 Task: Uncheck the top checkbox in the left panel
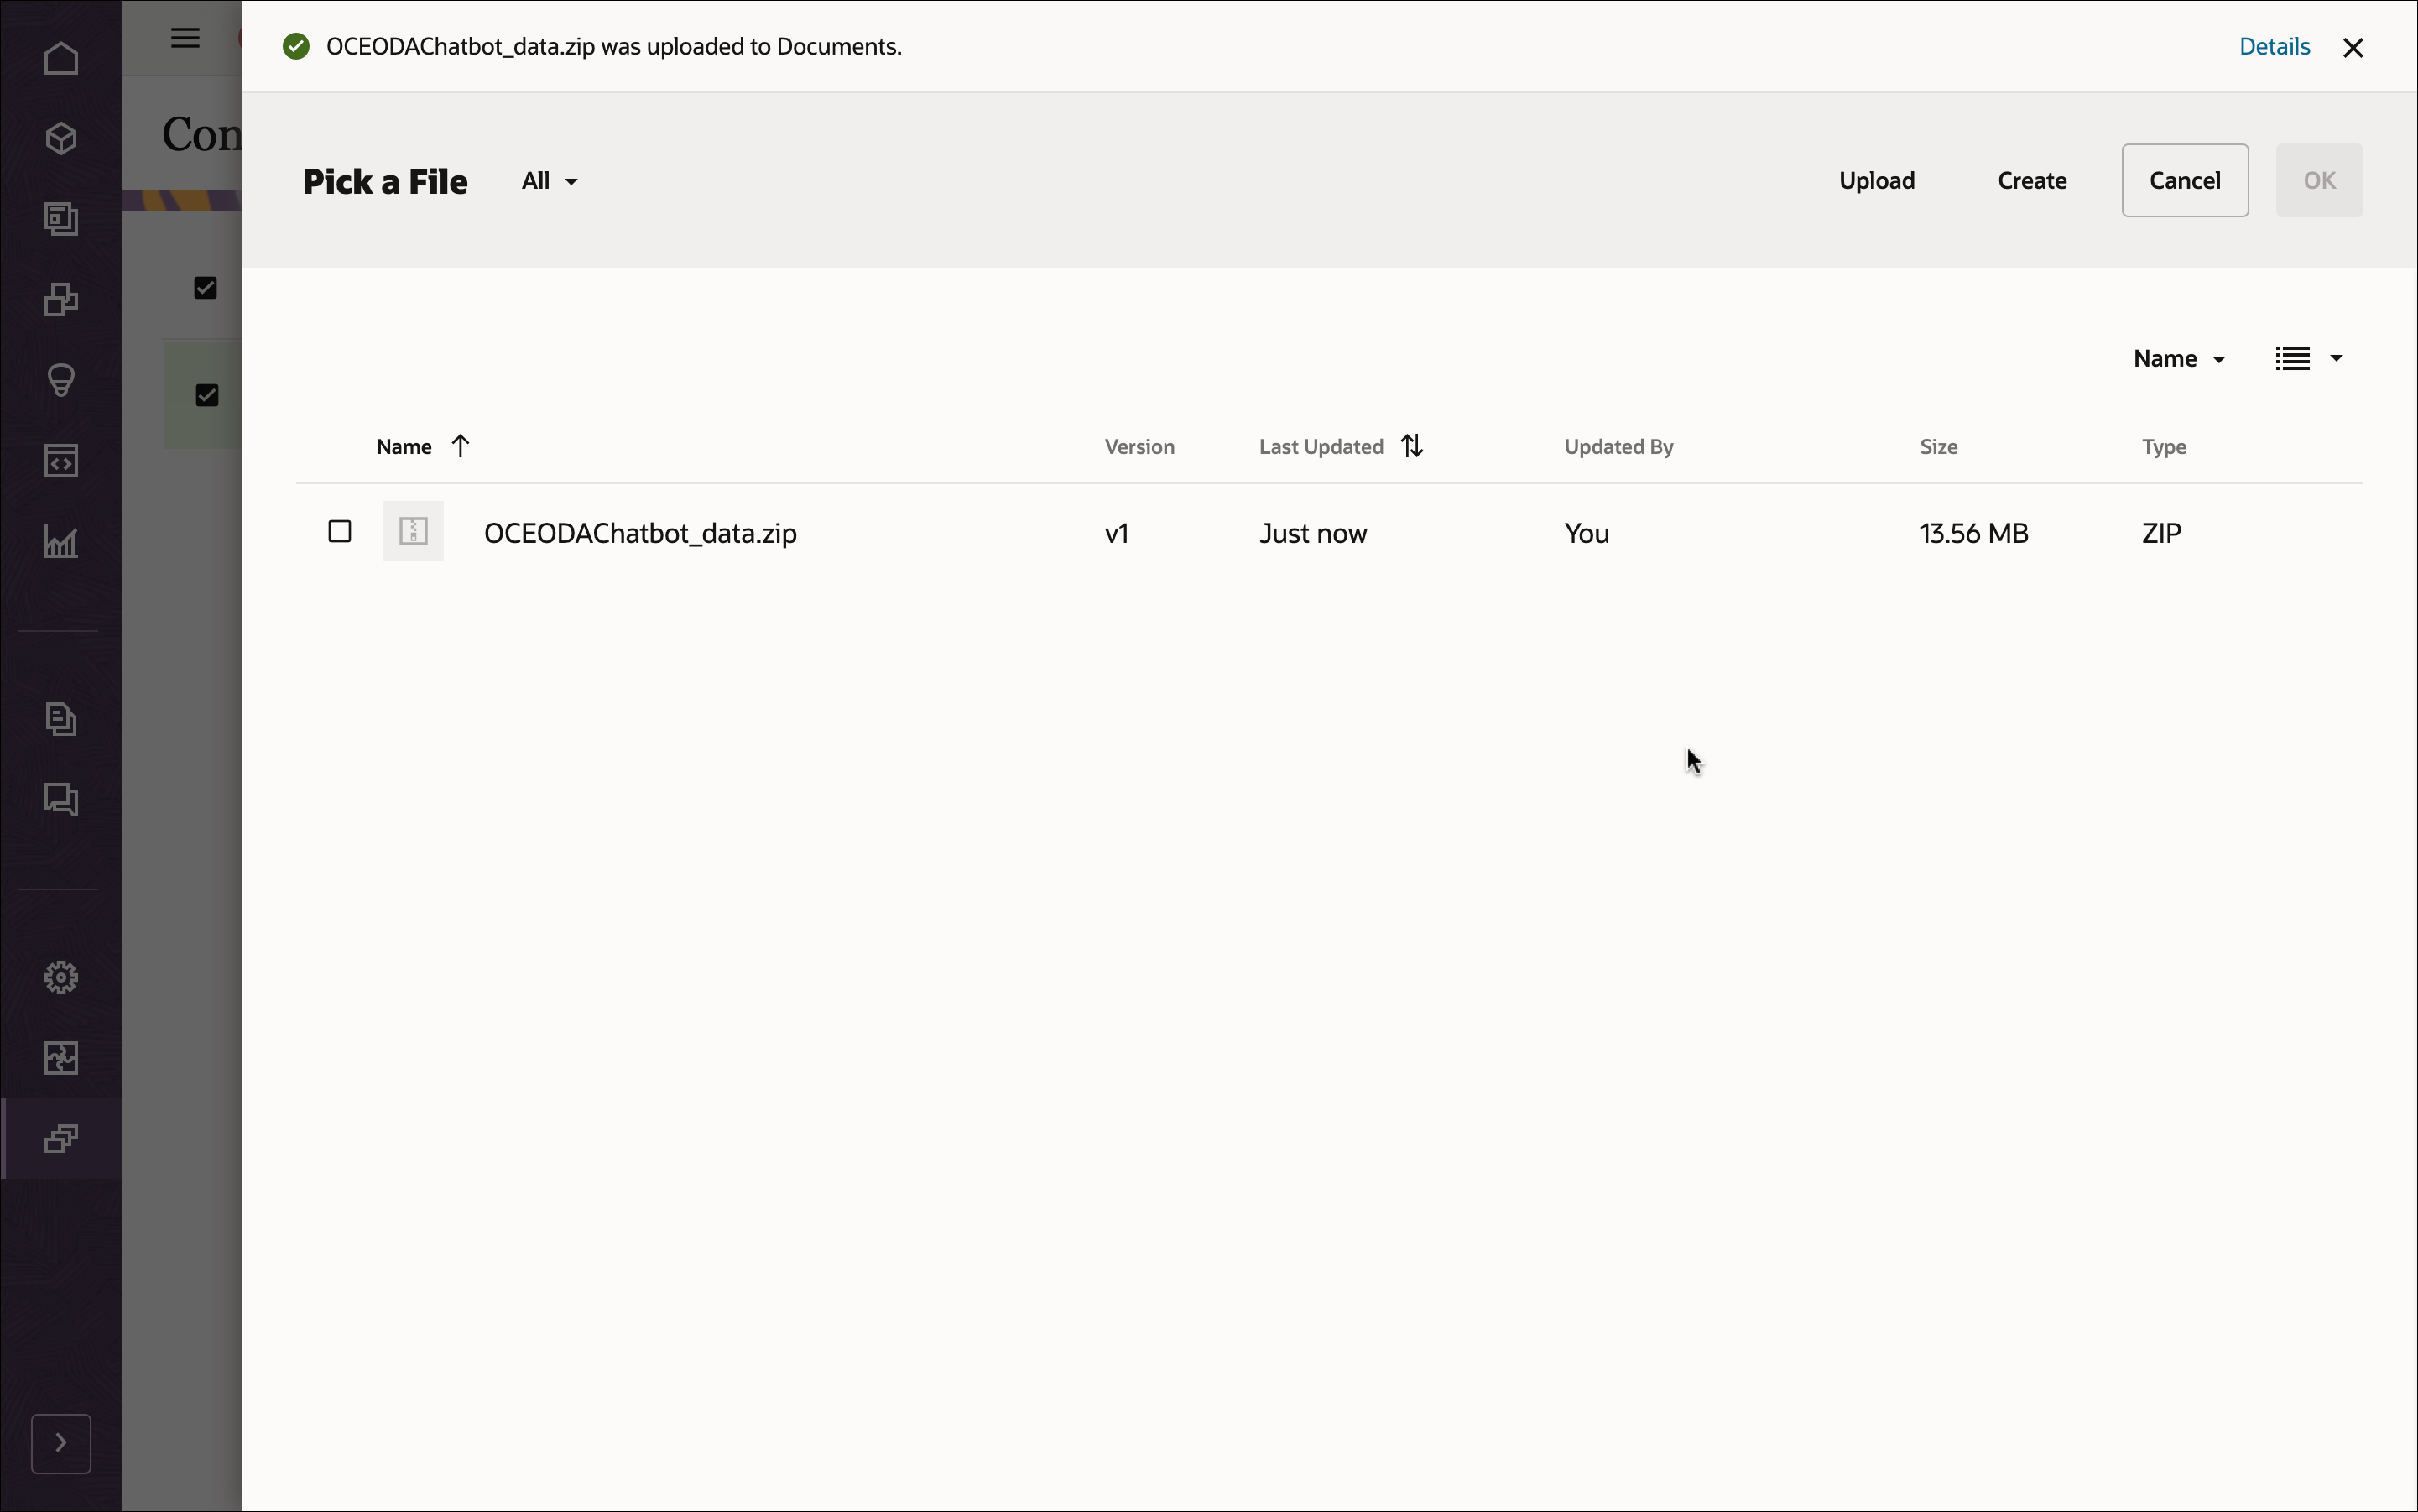pyautogui.click(x=206, y=287)
